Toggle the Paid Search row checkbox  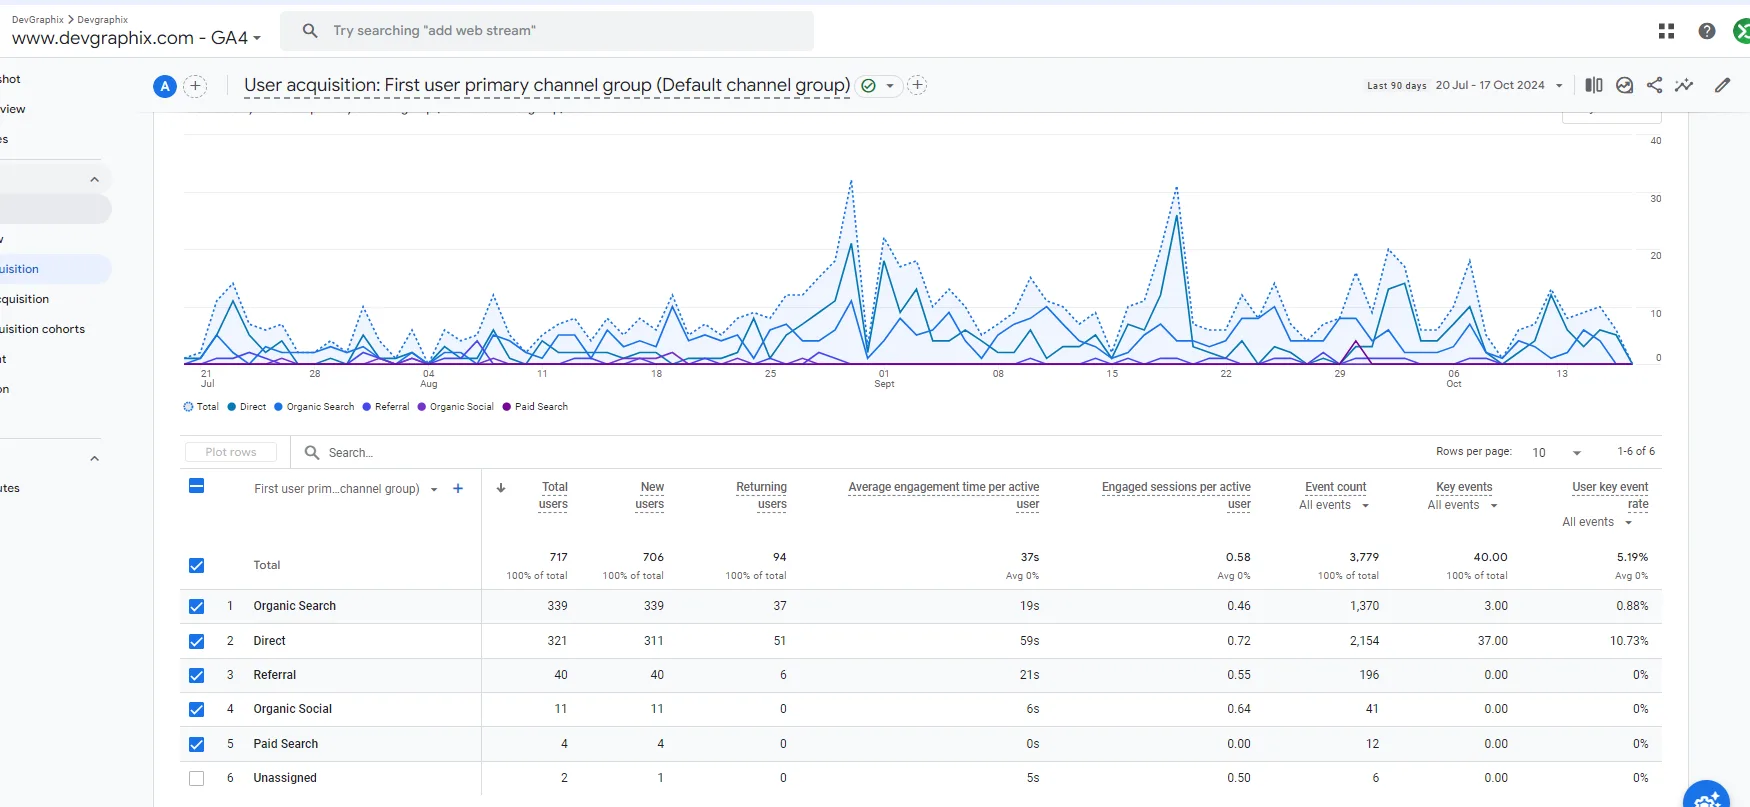[197, 745]
